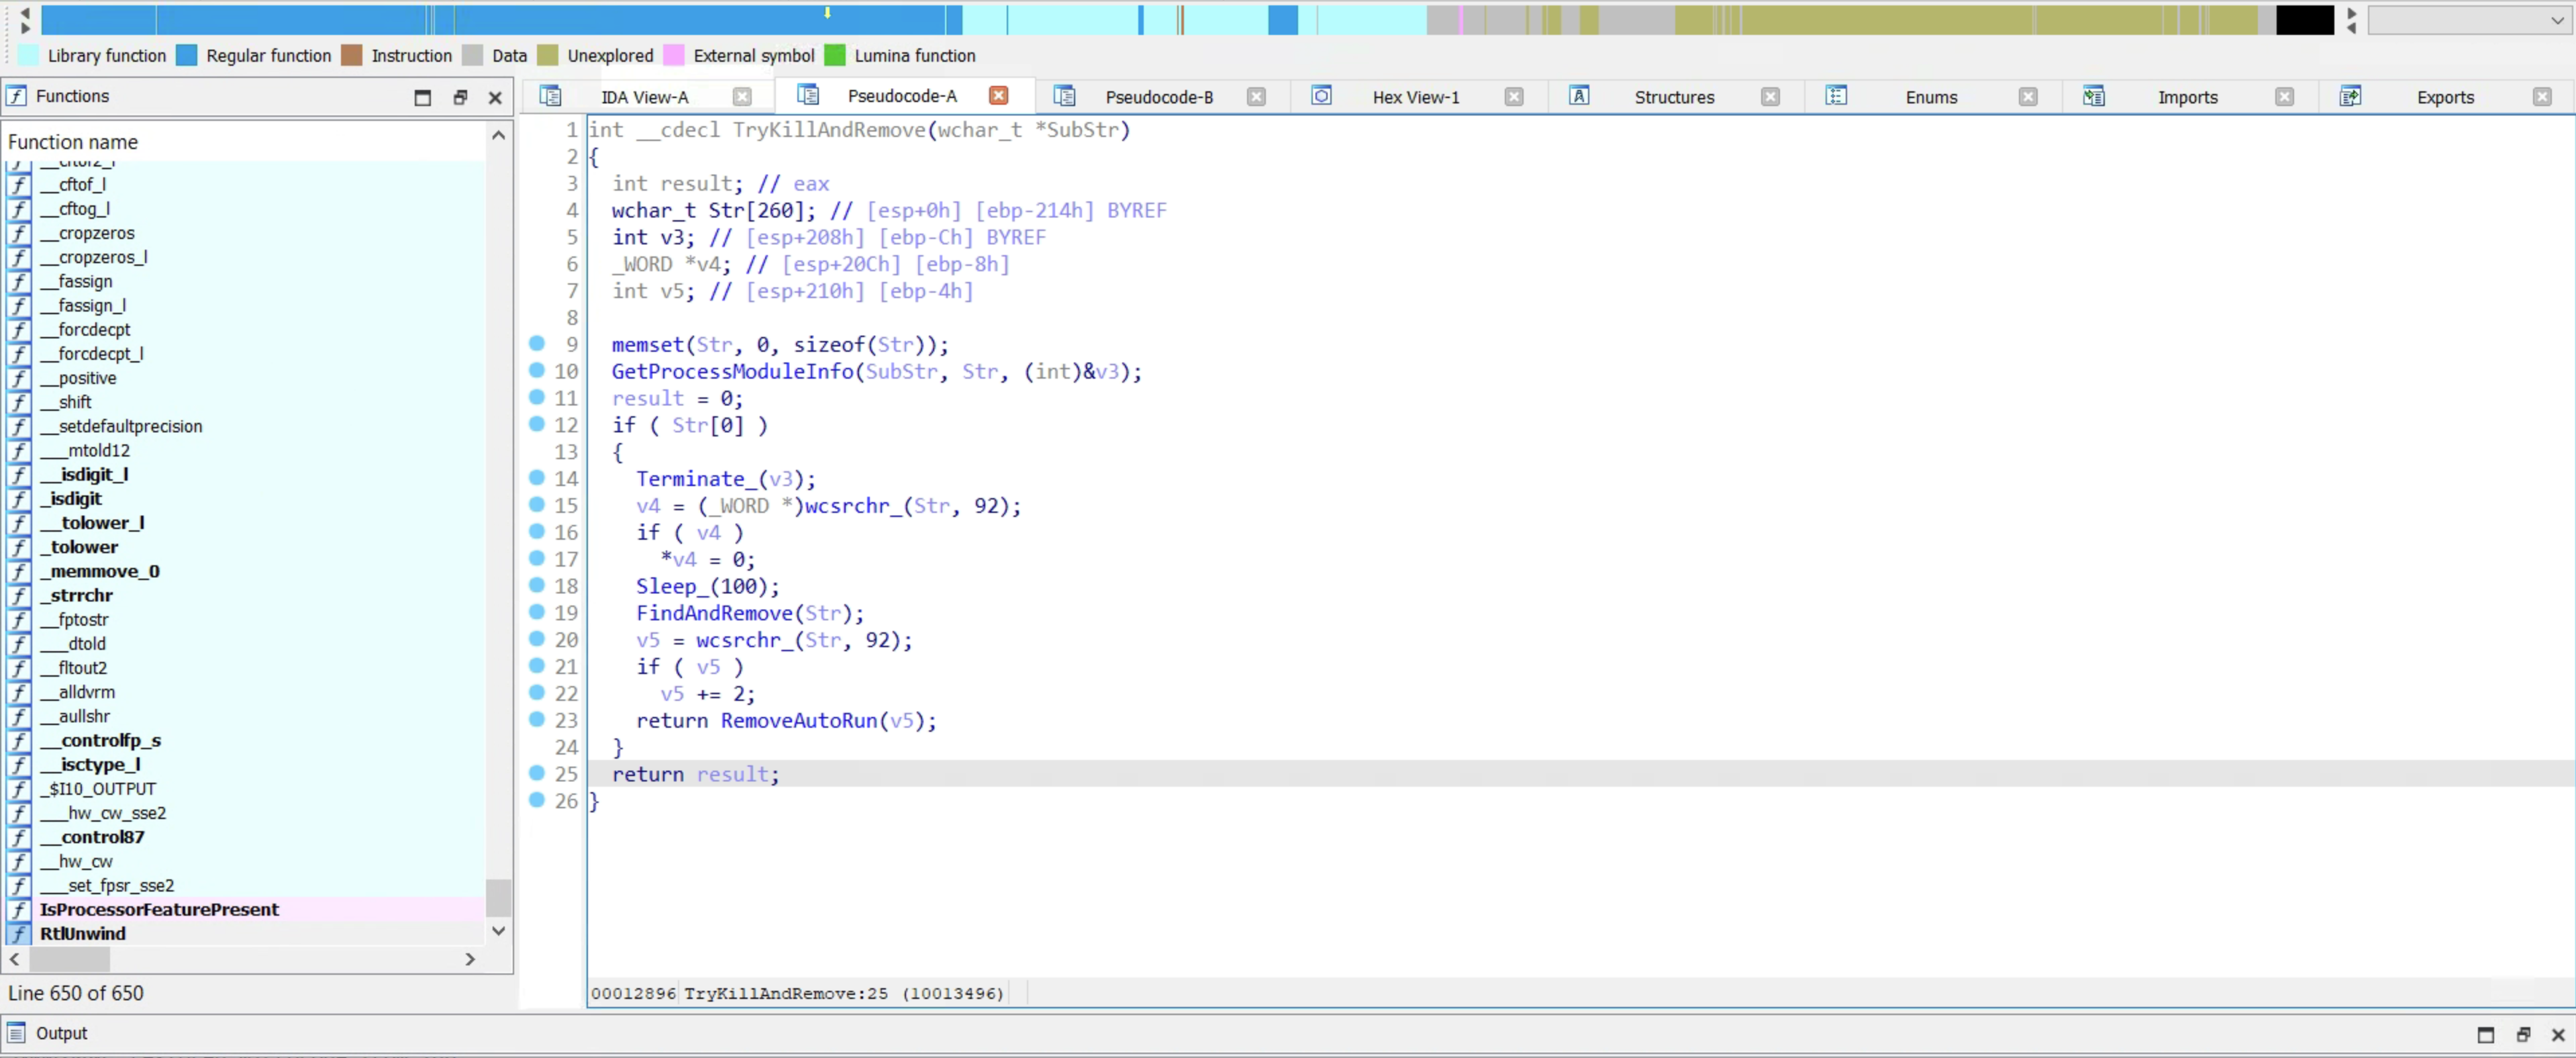Click the External symbol legend indicator
The width and height of the screenshot is (2576, 1058).
pyautogui.click(x=677, y=54)
